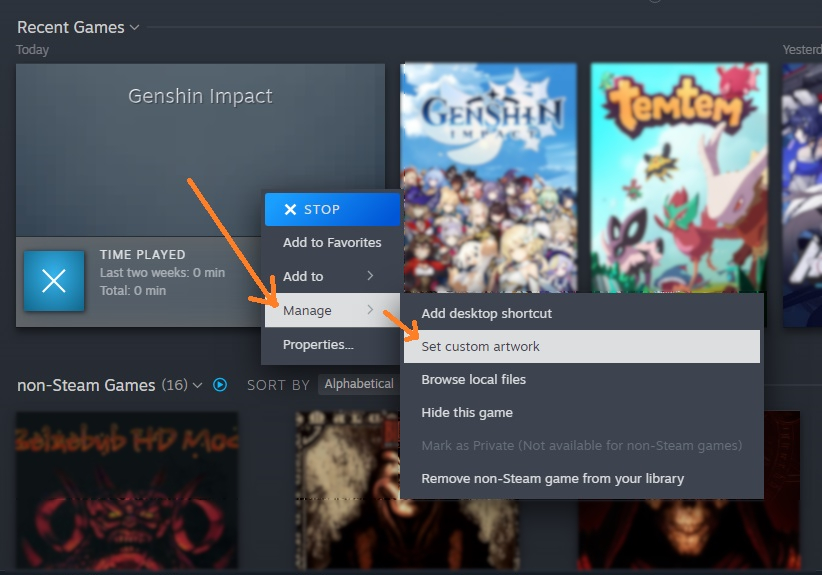Select STOP in the context menu
This screenshot has height=575, width=822.
[x=332, y=210]
